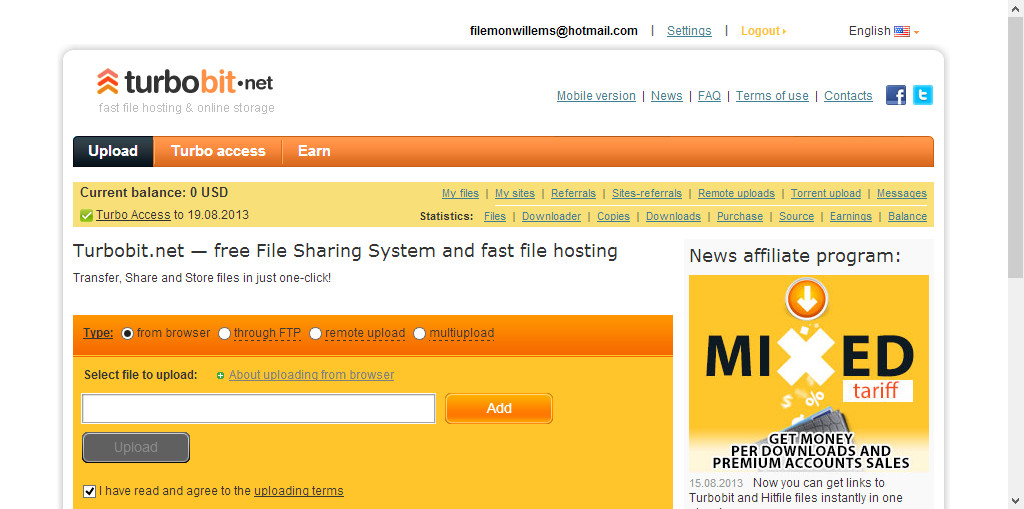The image size is (1024, 509).
Task: View Balance statistics
Action: click(x=907, y=216)
